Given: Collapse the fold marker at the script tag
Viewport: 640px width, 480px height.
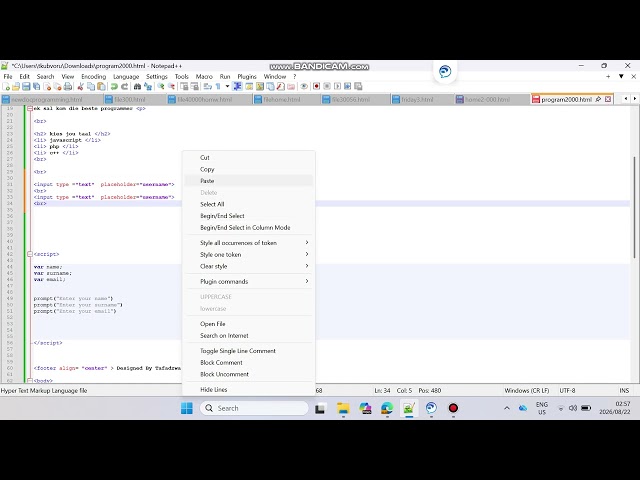Looking at the screenshot, I should pyautogui.click(x=30, y=254).
